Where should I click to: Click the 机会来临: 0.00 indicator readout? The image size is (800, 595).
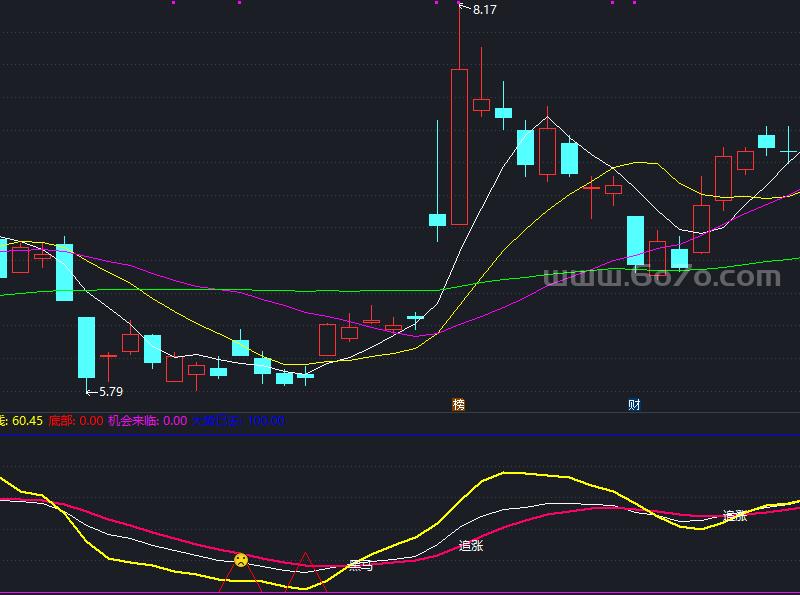147,421
